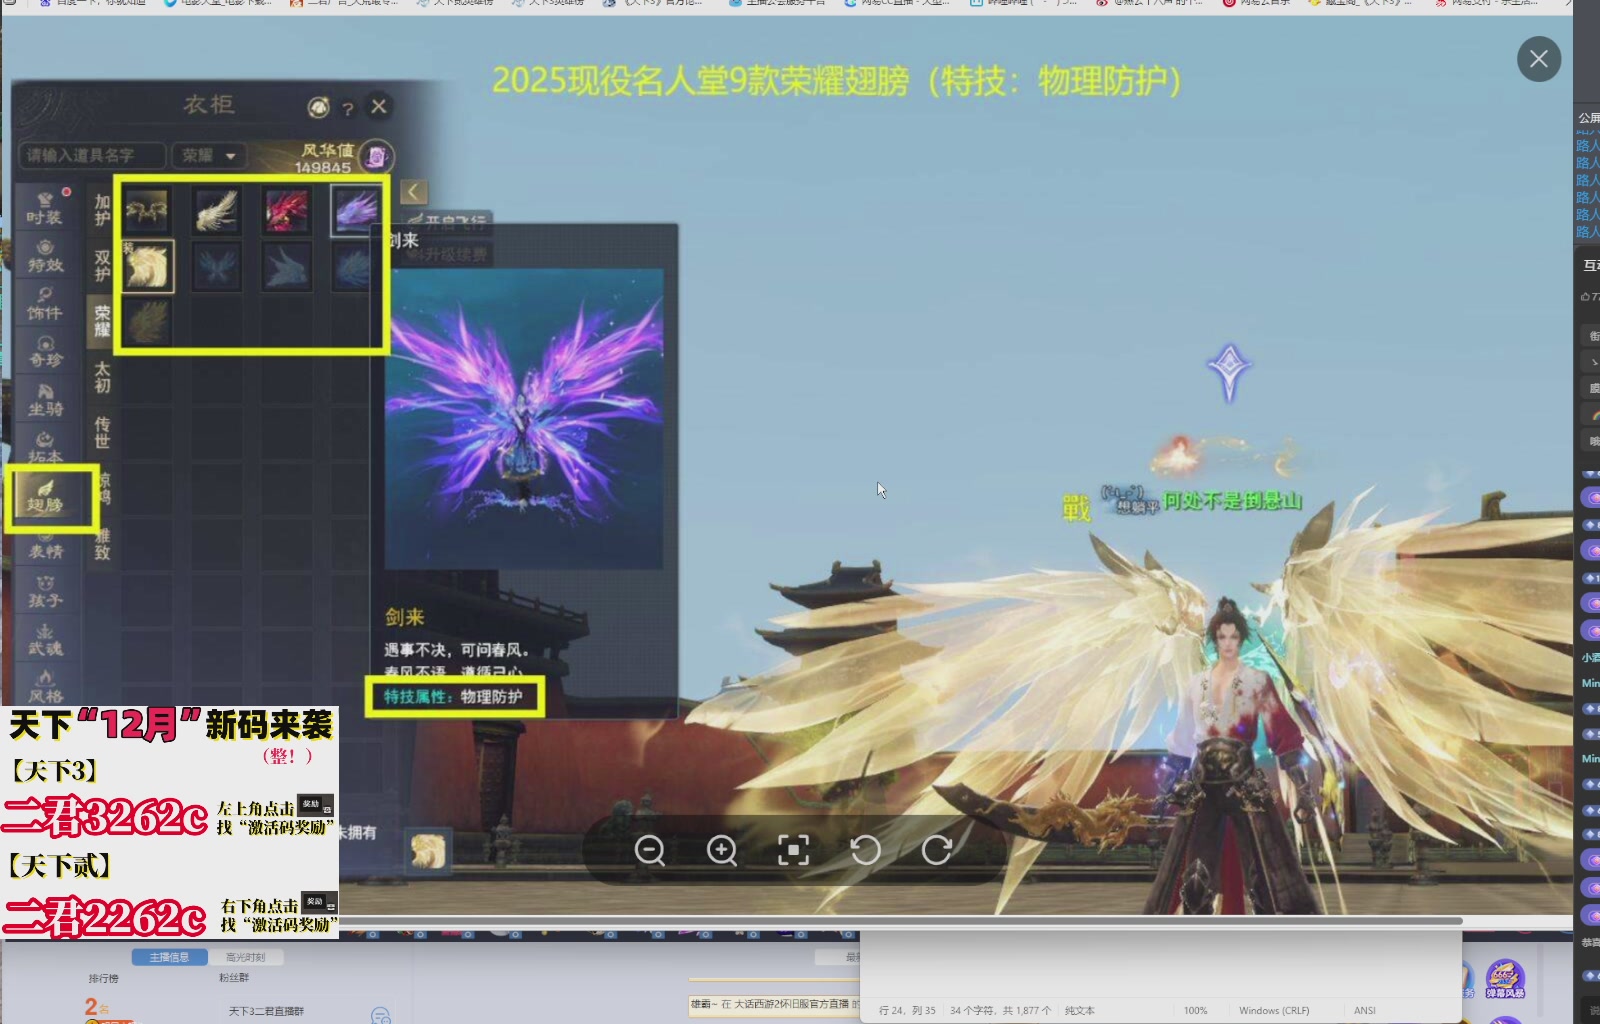
Task: Select the grey-blue spiky wing thumbnail
Action: 286,266
